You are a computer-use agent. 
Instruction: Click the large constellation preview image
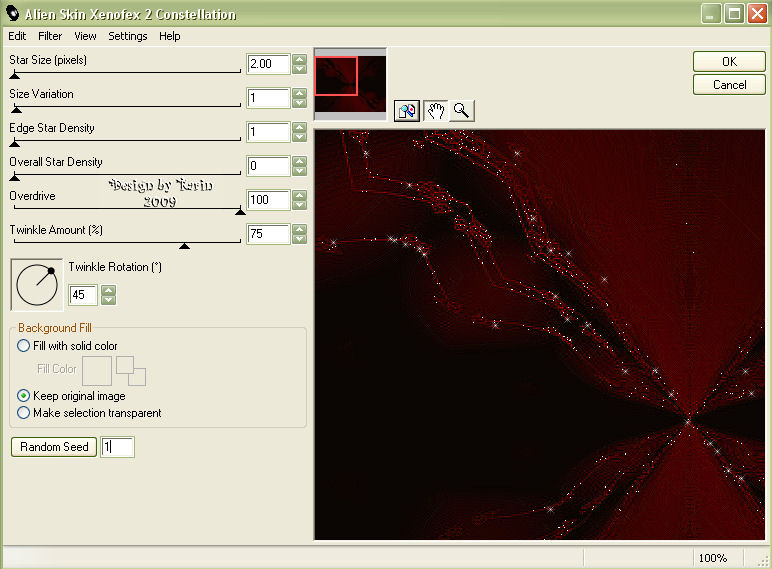[540, 335]
